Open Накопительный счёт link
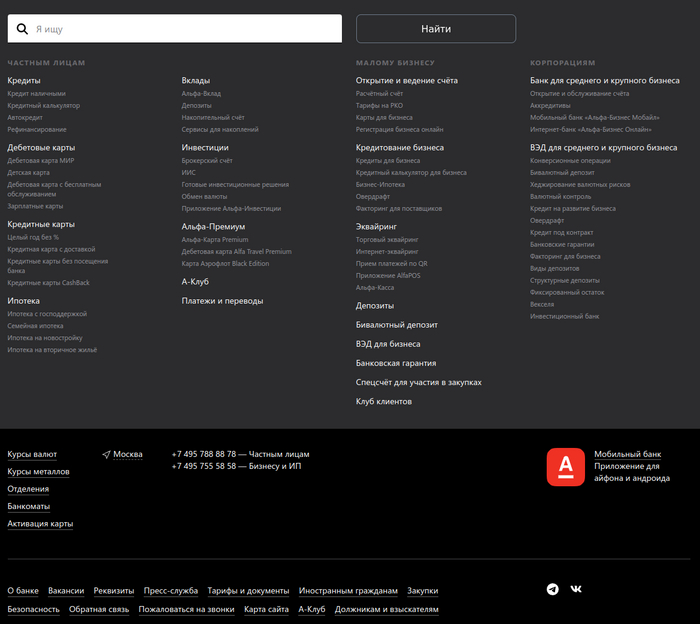The image size is (700, 624). coord(213,118)
